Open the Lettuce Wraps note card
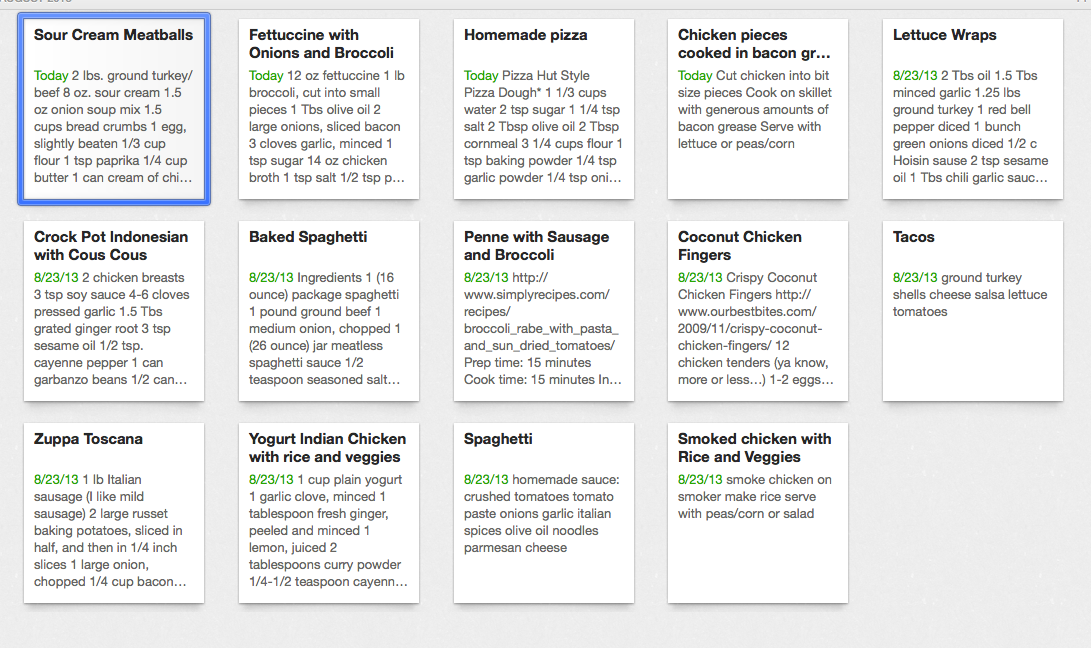Image resolution: width=1091 pixels, height=648 pixels. (973, 109)
